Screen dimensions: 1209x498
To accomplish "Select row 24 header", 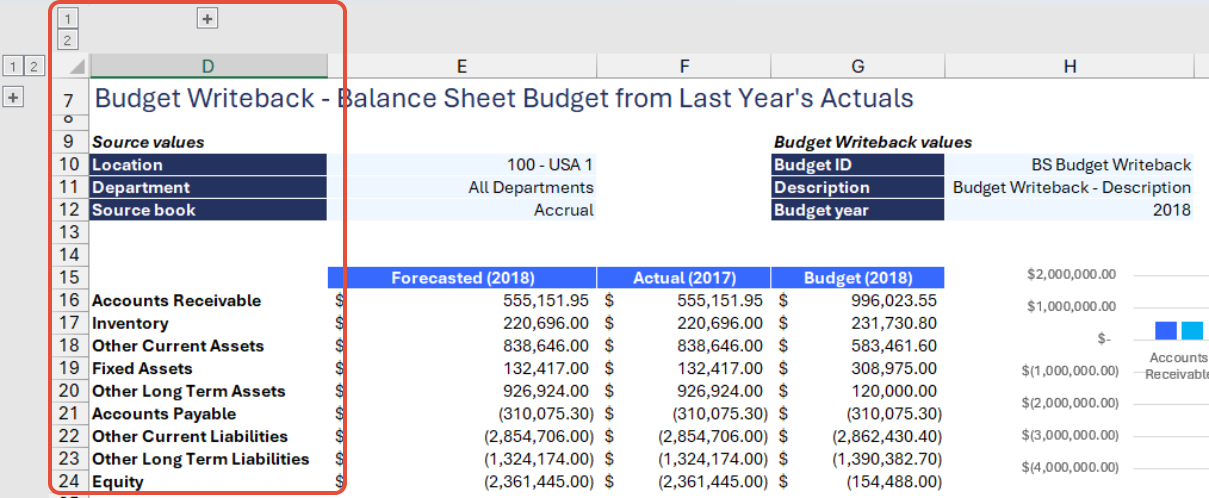I will point(69,482).
